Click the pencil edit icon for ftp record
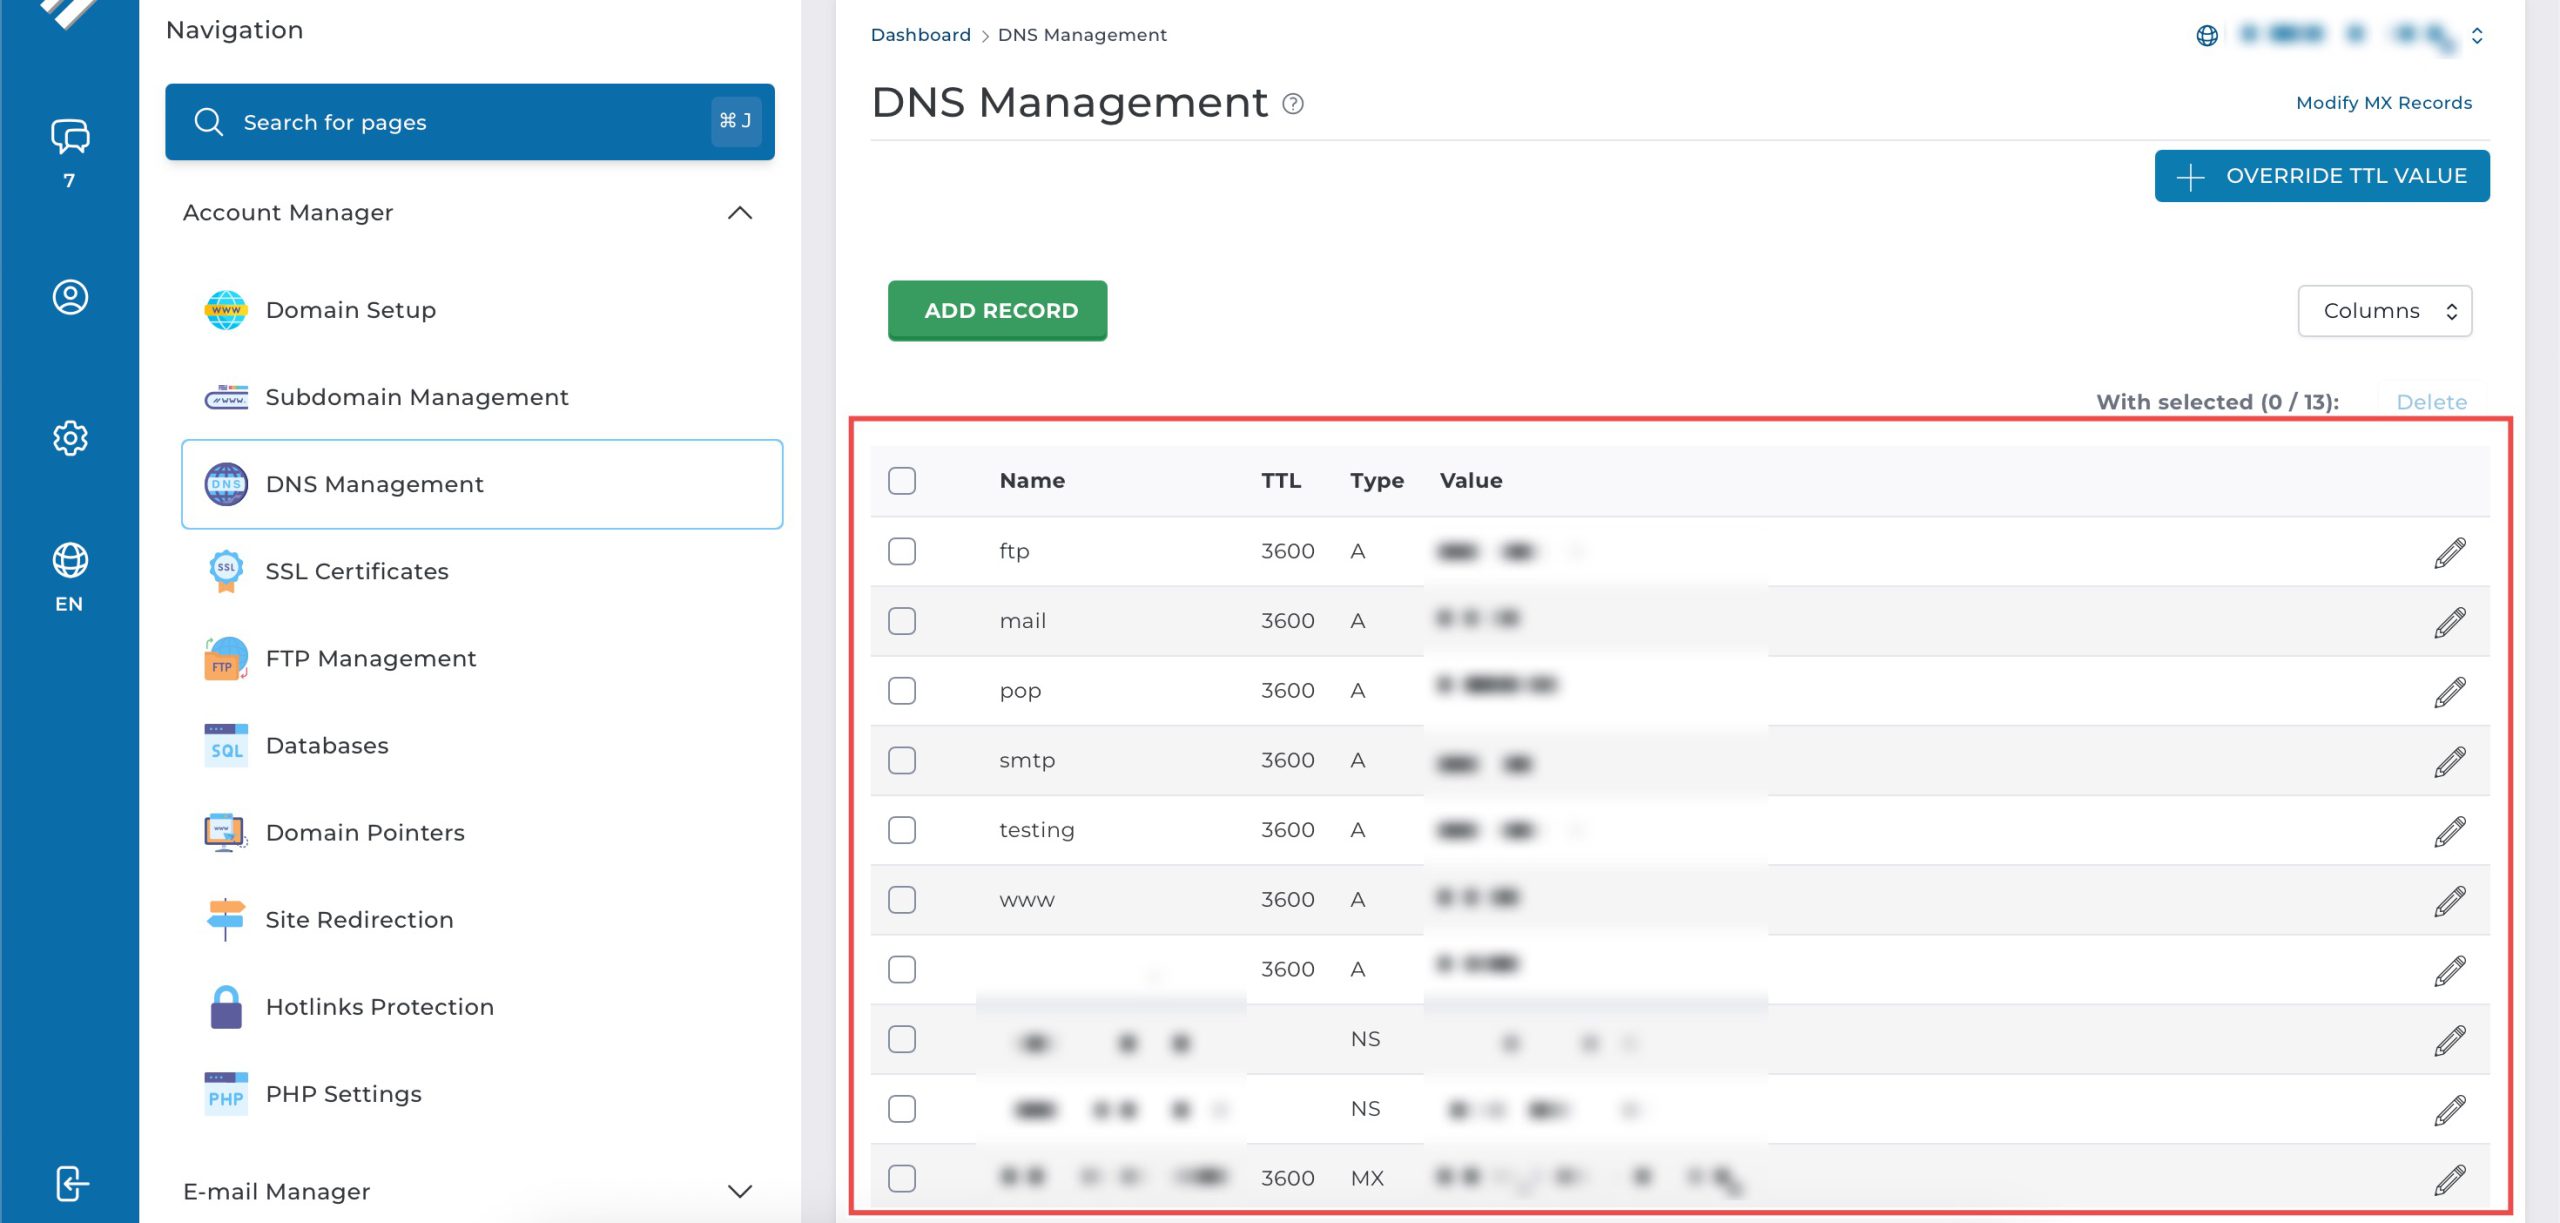2560x1223 pixels. (2449, 552)
